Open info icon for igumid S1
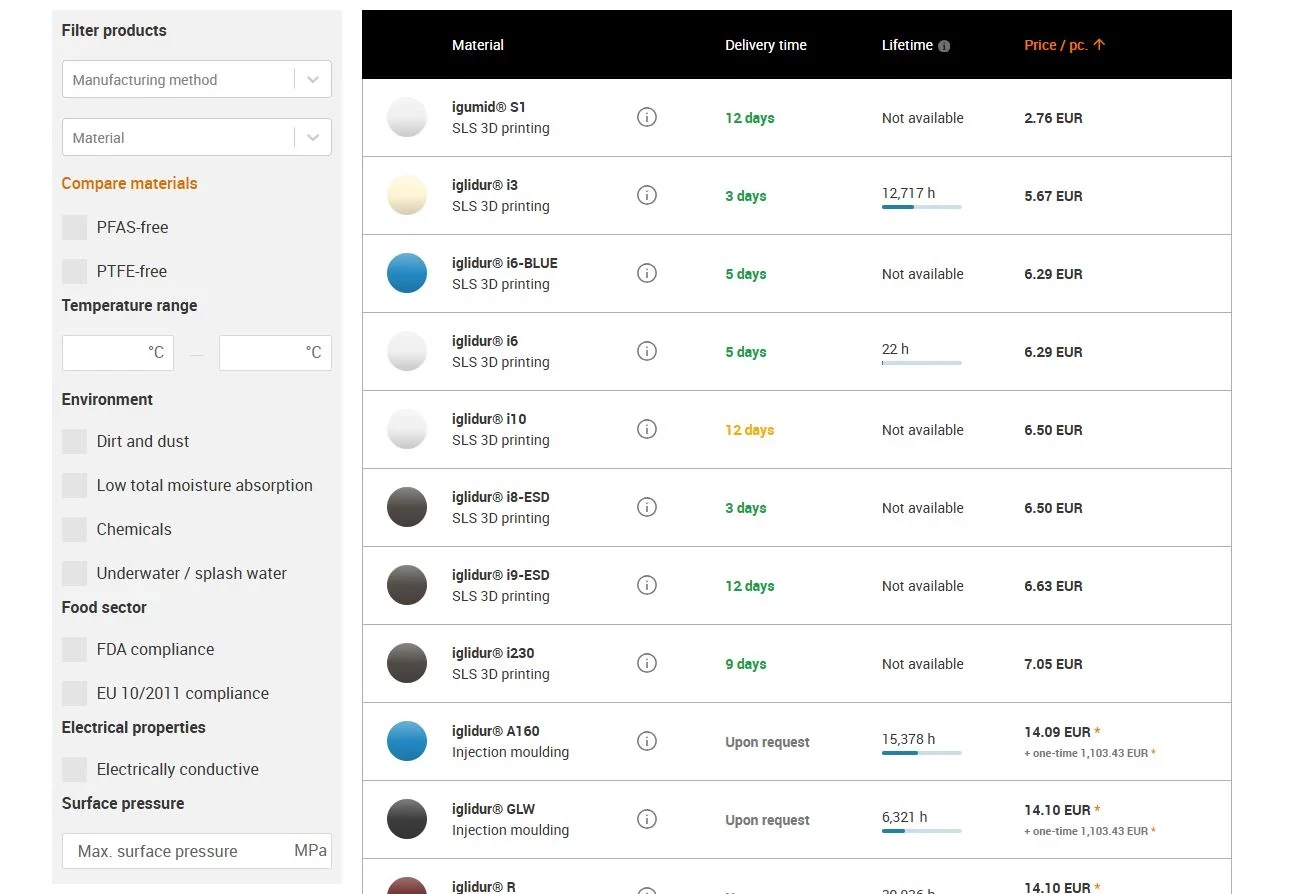Screen dimensions: 1301x894 click(647, 118)
